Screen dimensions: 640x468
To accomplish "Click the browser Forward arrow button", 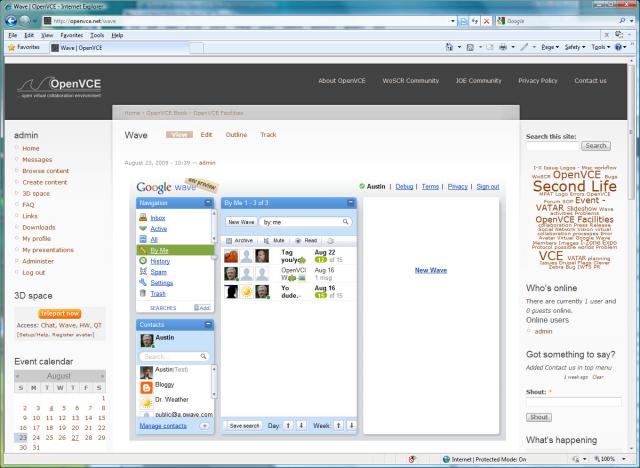I will click(x=25, y=20).
